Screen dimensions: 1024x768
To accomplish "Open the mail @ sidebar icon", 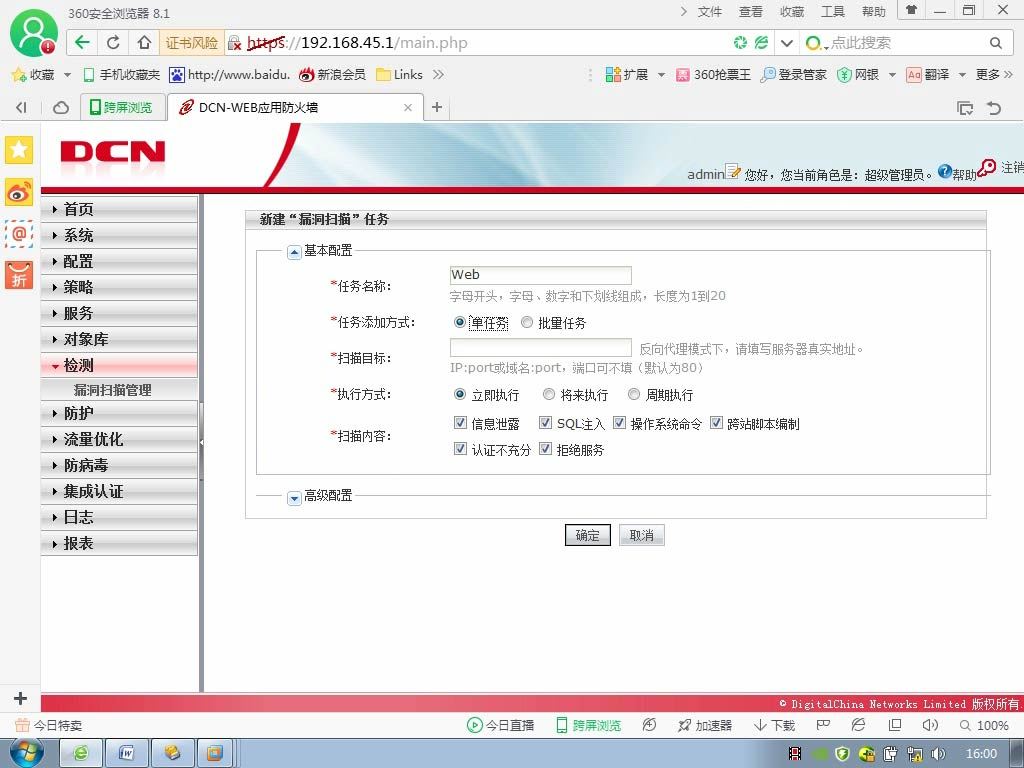I will click(x=19, y=233).
